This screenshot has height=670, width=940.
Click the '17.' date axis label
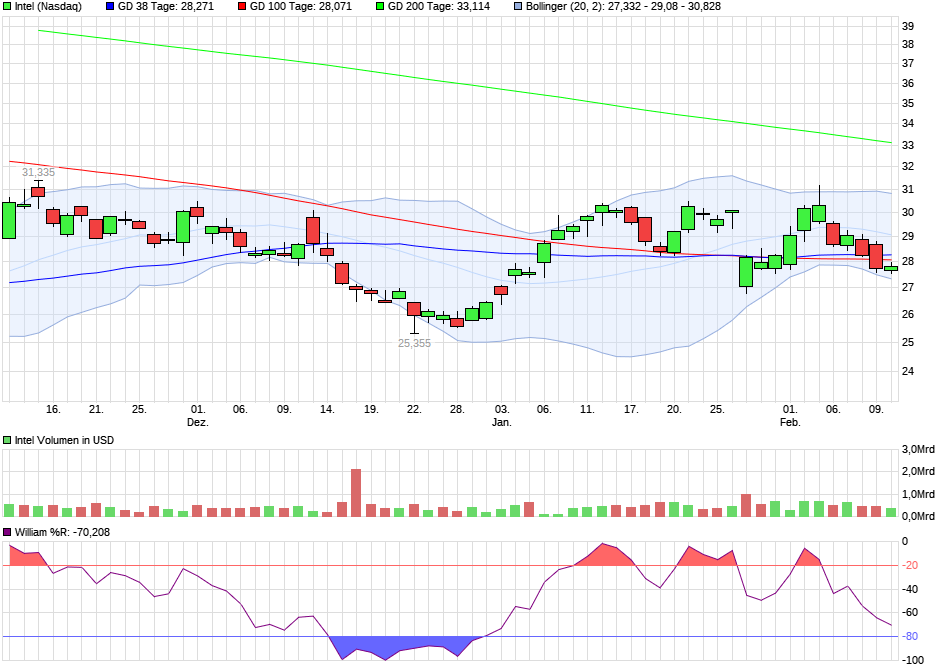(x=631, y=409)
